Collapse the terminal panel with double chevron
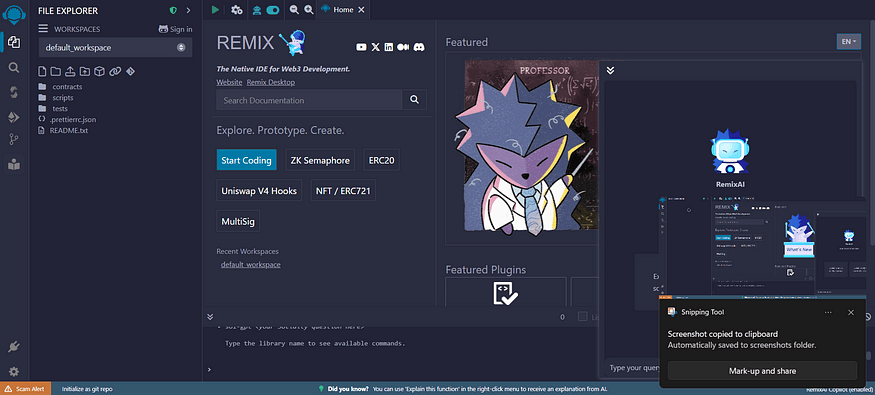The height and width of the screenshot is (395, 875). click(210, 316)
